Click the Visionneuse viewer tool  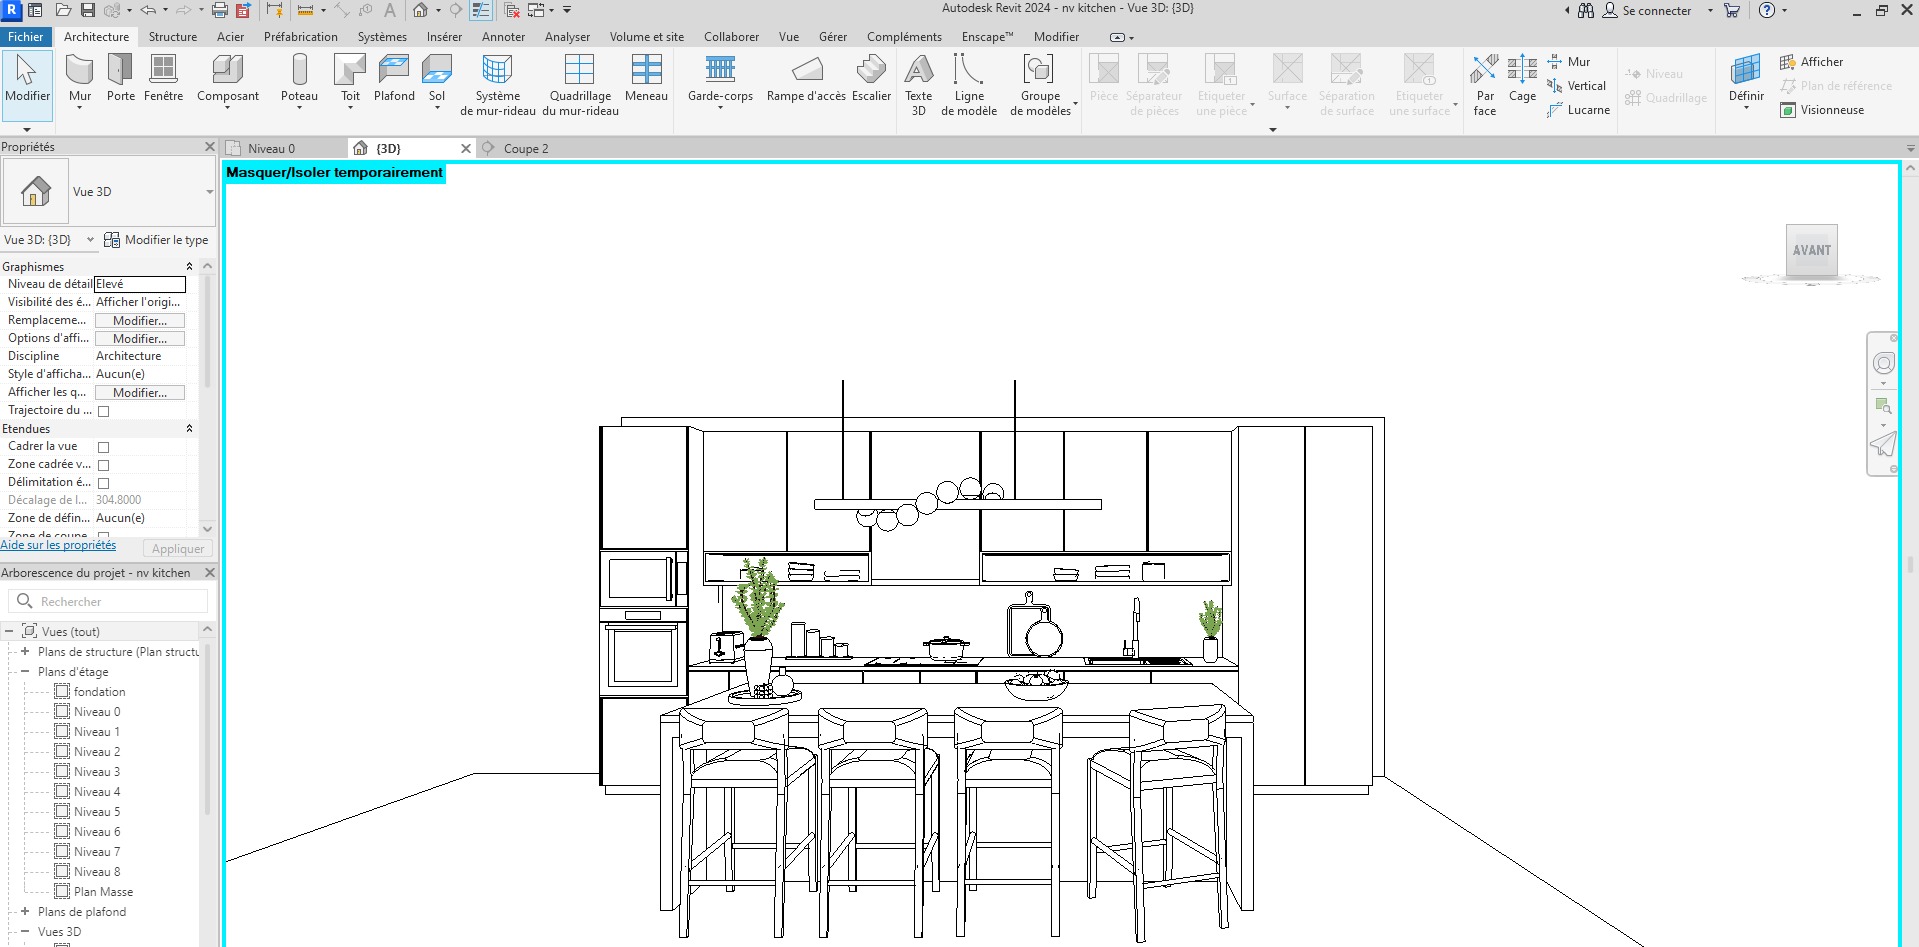[x=1822, y=110]
